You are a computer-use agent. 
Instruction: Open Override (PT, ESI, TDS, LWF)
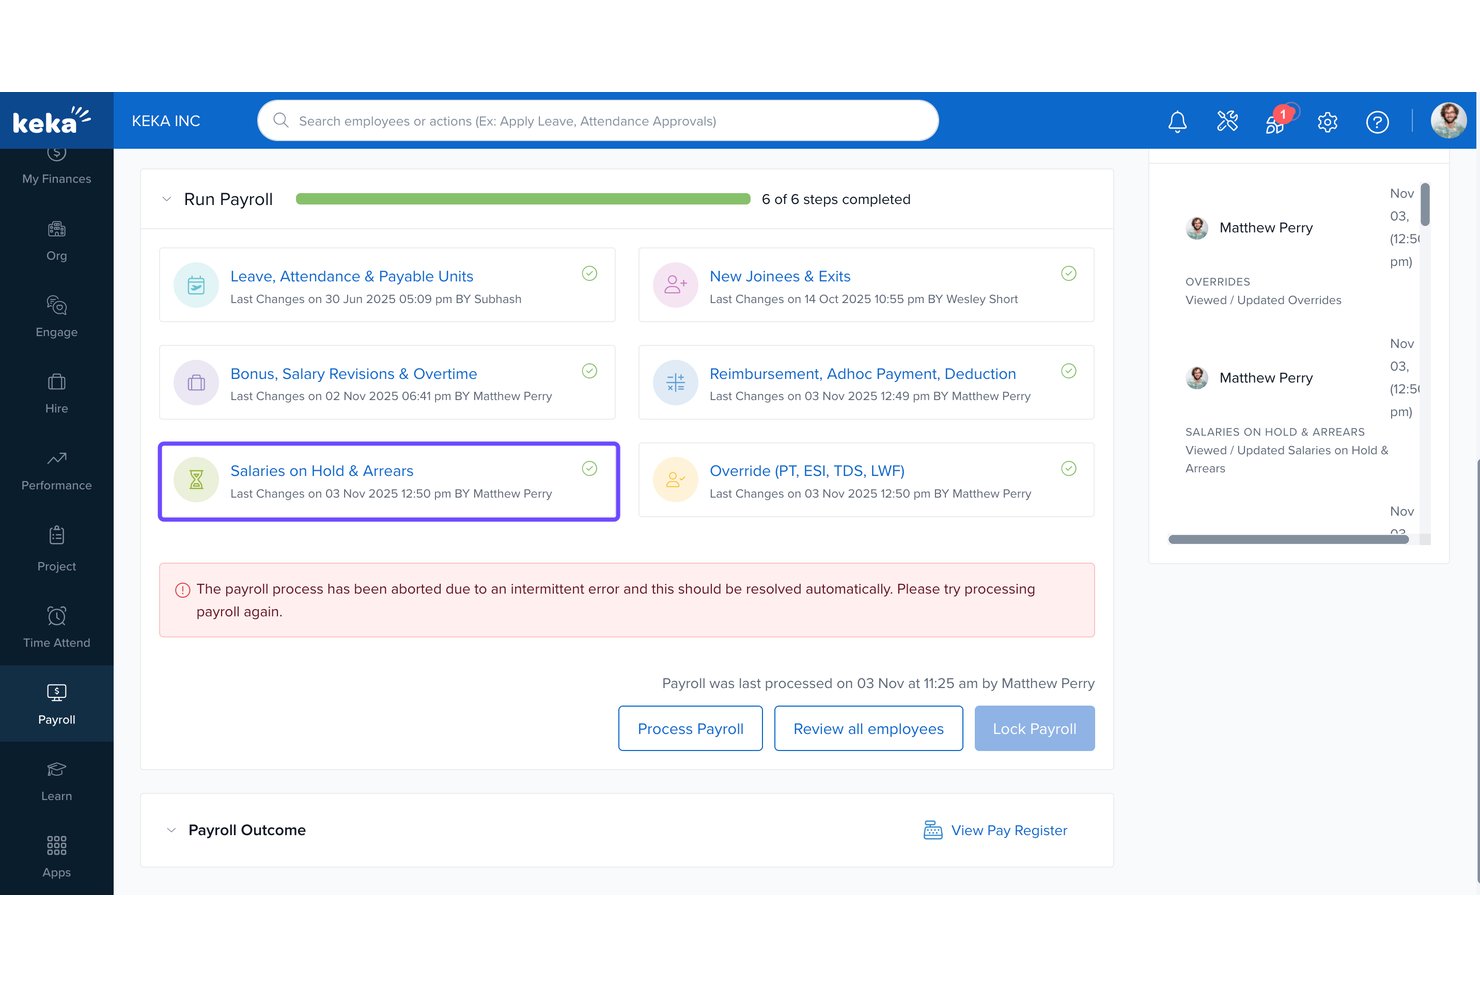(807, 471)
